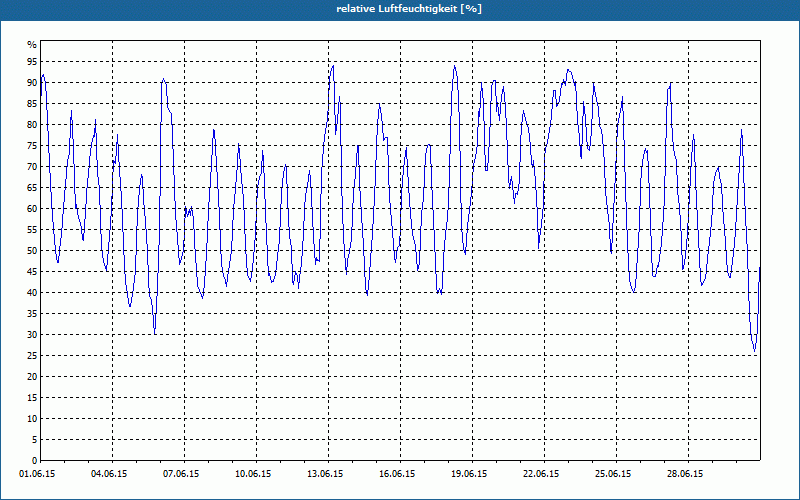
Task: Click the y-axis value 0
Action: point(35,461)
